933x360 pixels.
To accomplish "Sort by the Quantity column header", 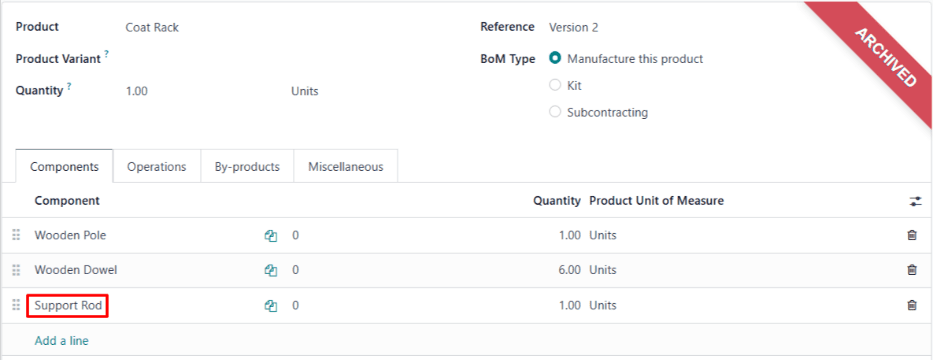I will (556, 201).
